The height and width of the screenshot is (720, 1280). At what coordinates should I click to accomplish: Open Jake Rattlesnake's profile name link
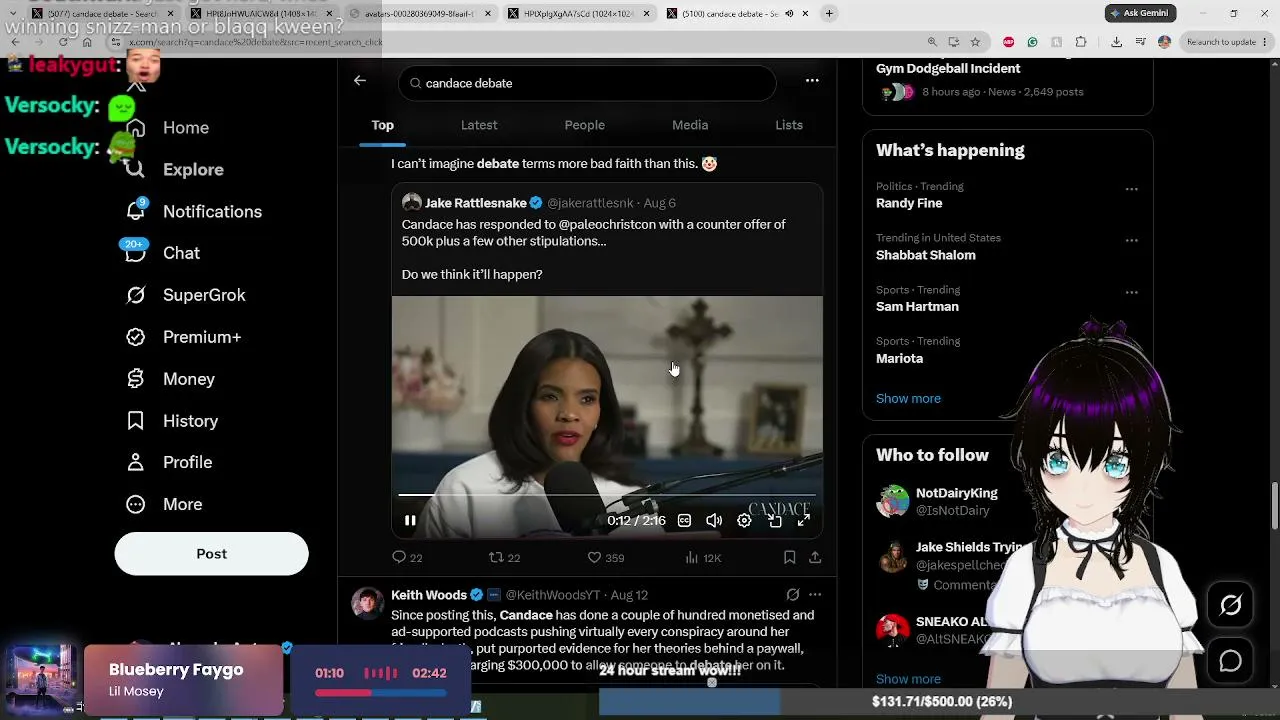point(476,203)
